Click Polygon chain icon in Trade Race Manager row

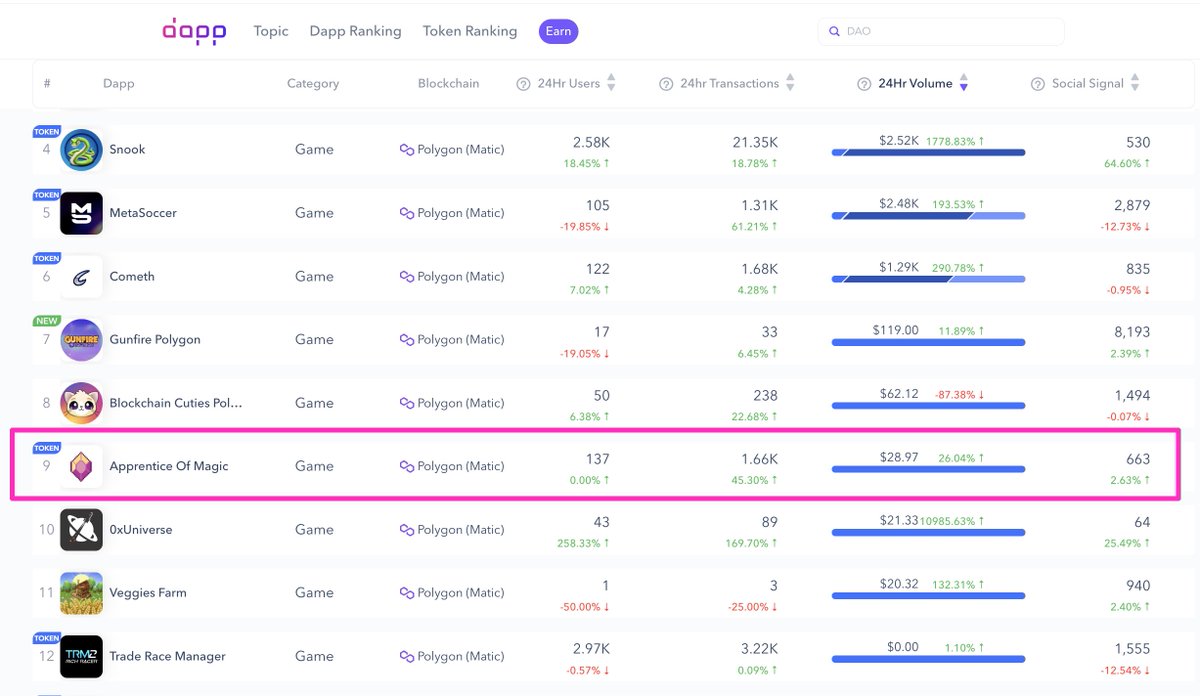coord(406,657)
